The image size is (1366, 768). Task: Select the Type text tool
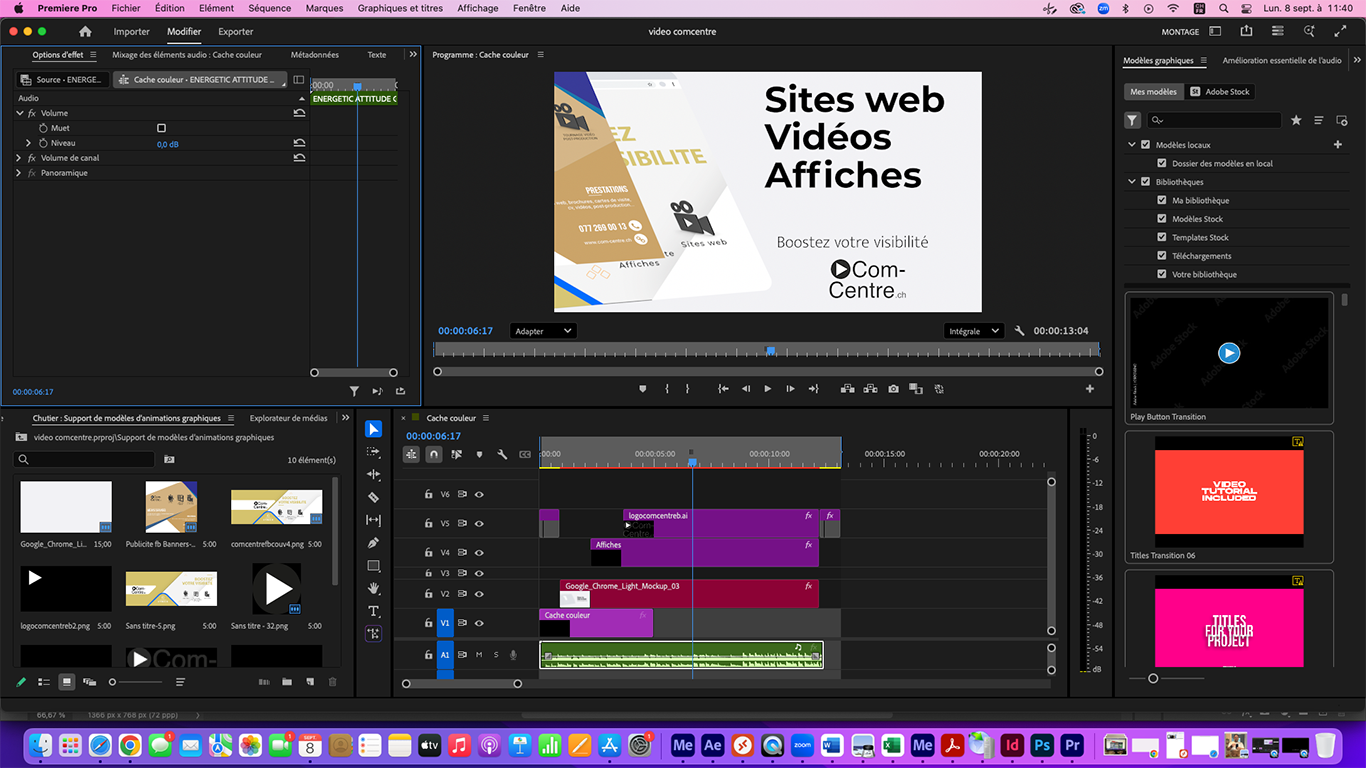tap(373, 611)
